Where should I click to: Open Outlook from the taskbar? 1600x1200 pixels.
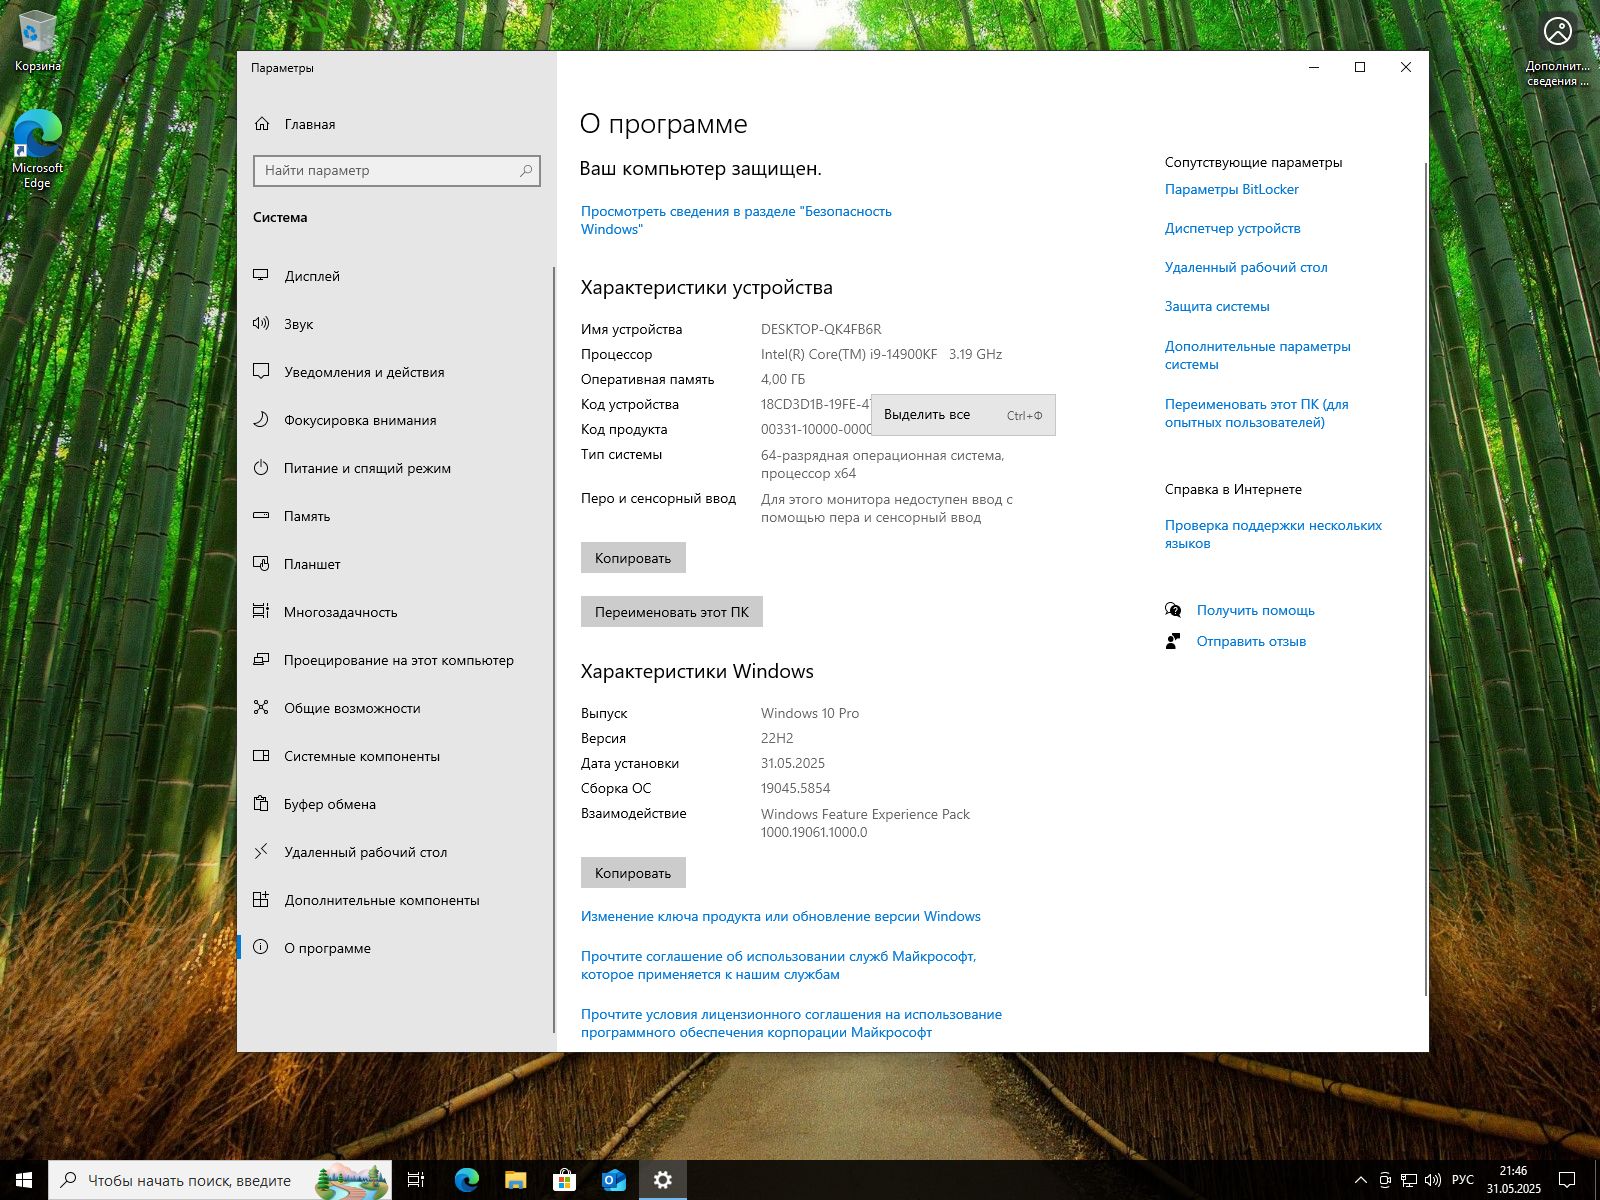613,1180
